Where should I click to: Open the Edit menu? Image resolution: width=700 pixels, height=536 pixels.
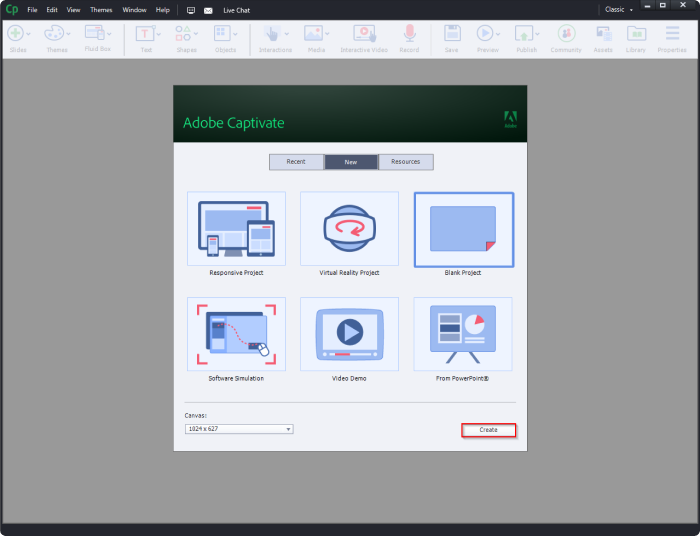(52, 10)
